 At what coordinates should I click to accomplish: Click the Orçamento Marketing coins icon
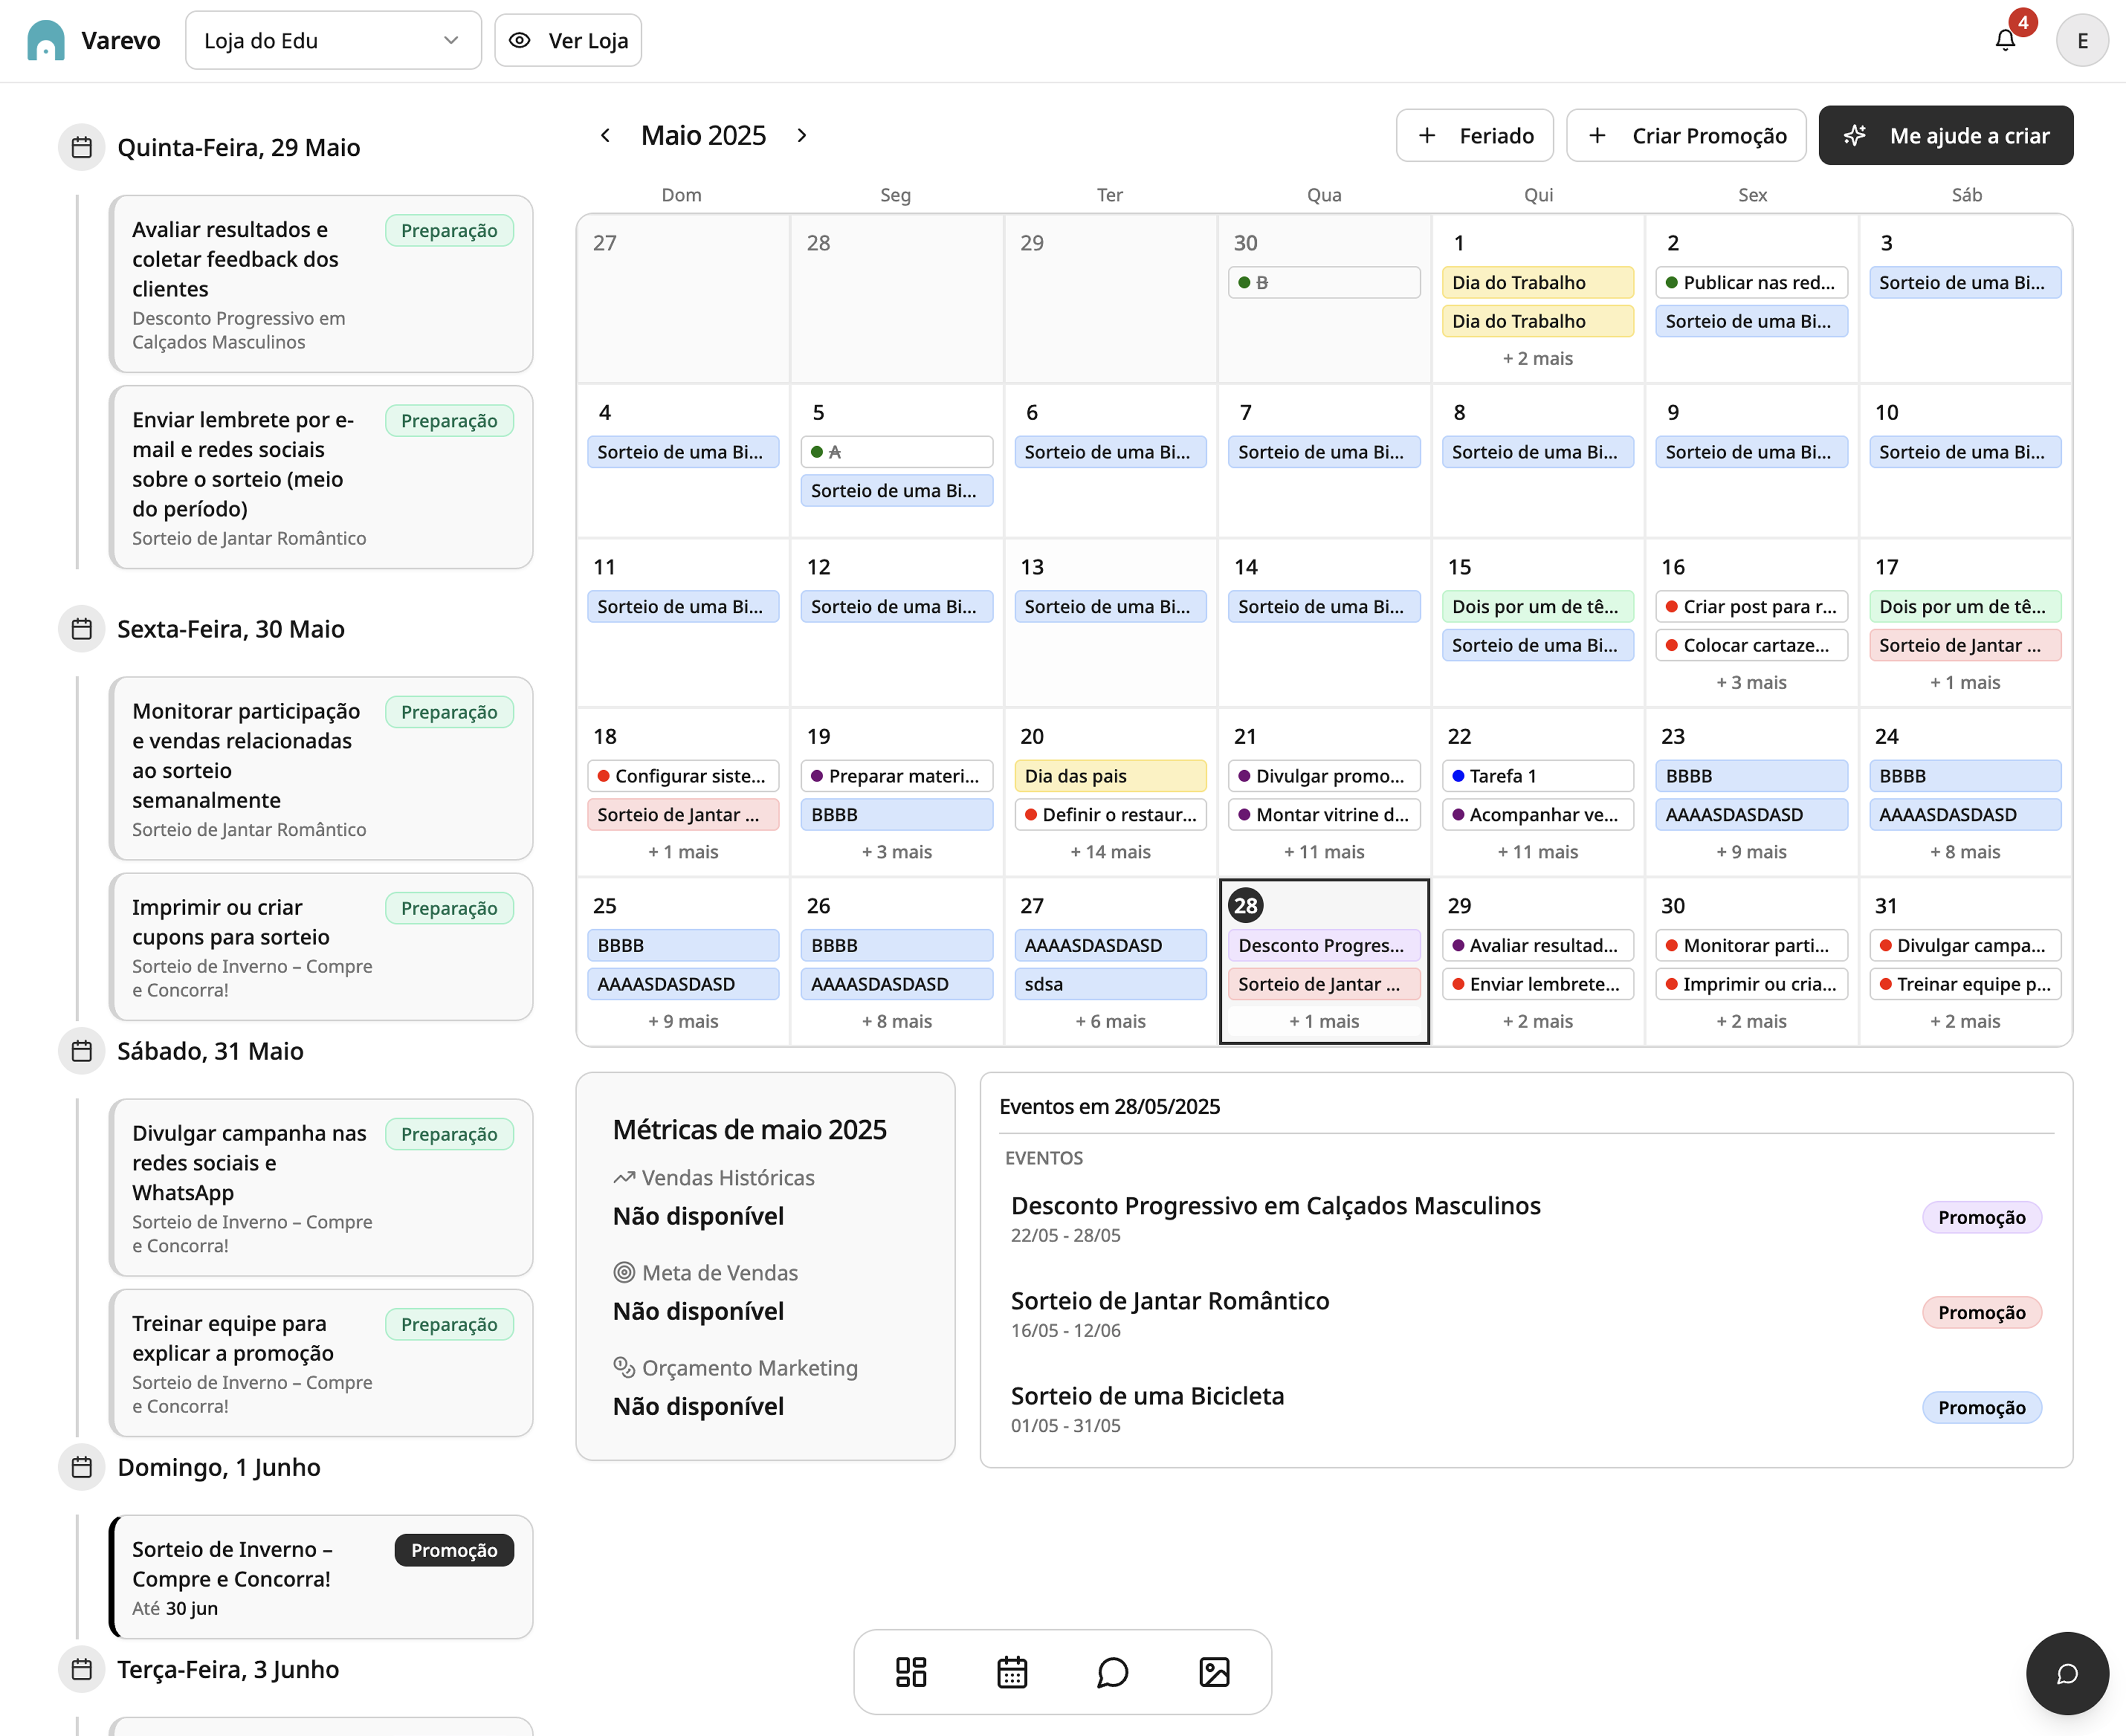point(624,1368)
